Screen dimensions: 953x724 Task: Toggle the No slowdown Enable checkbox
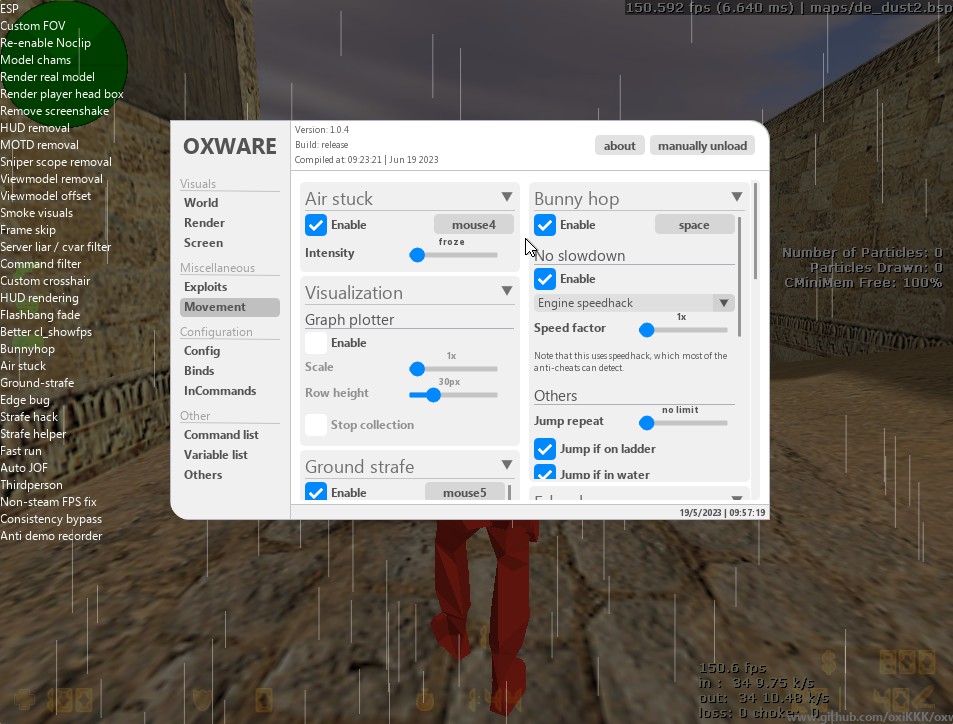(545, 279)
